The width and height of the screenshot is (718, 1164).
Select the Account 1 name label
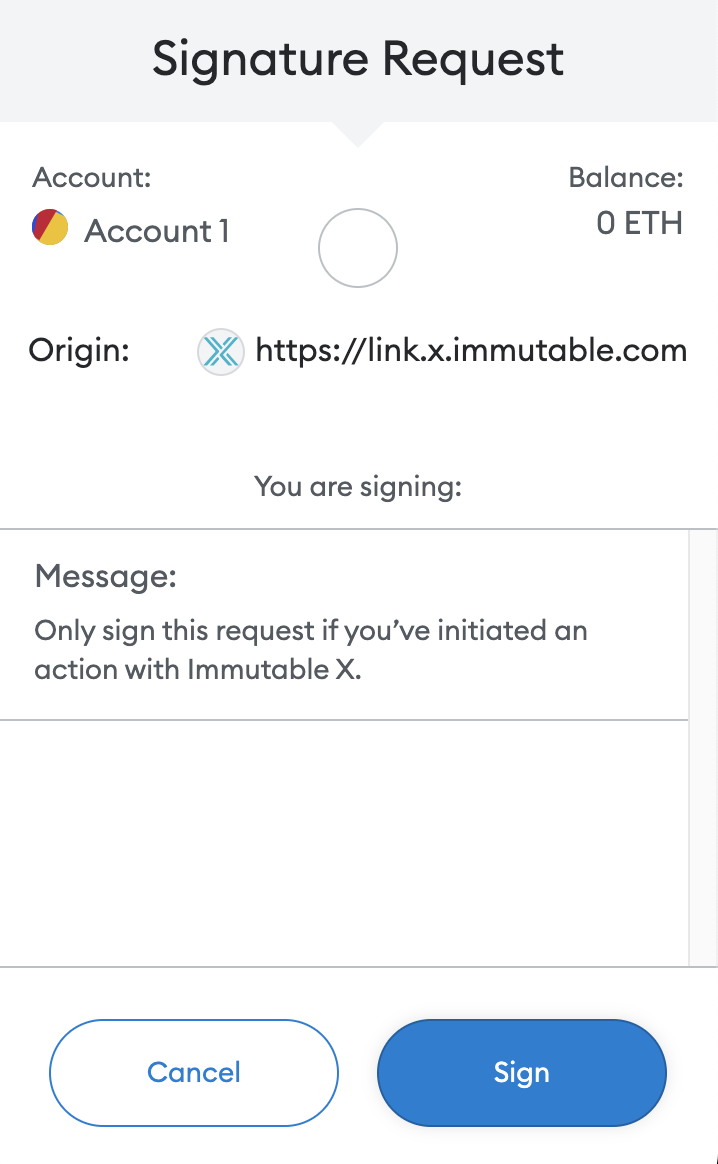[157, 231]
